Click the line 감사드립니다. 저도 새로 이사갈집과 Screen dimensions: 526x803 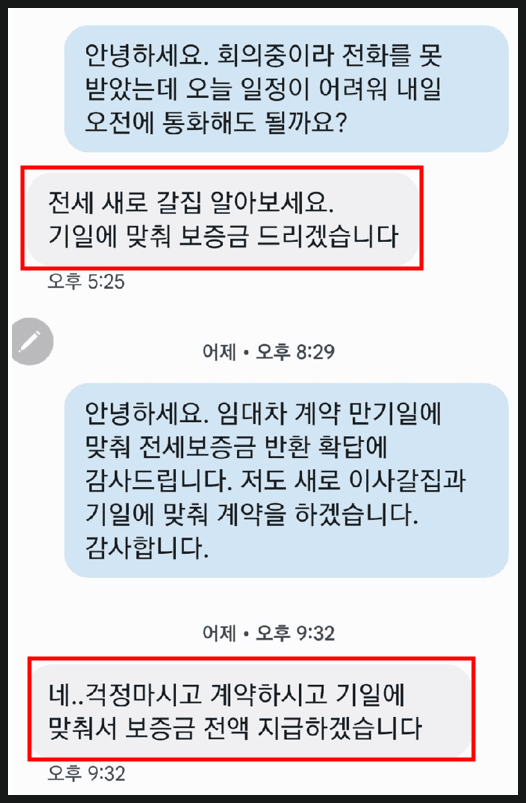point(276,480)
